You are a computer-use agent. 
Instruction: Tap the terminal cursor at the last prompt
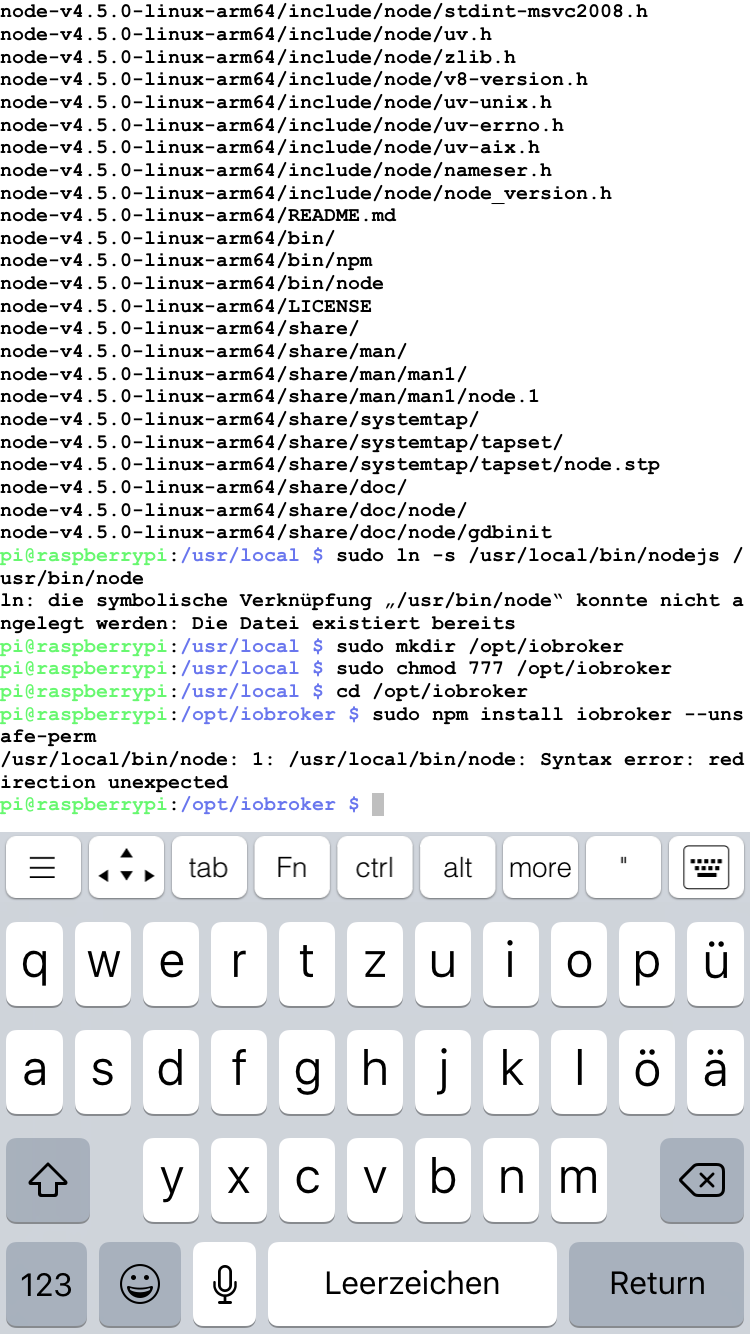[x=378, y=805]
